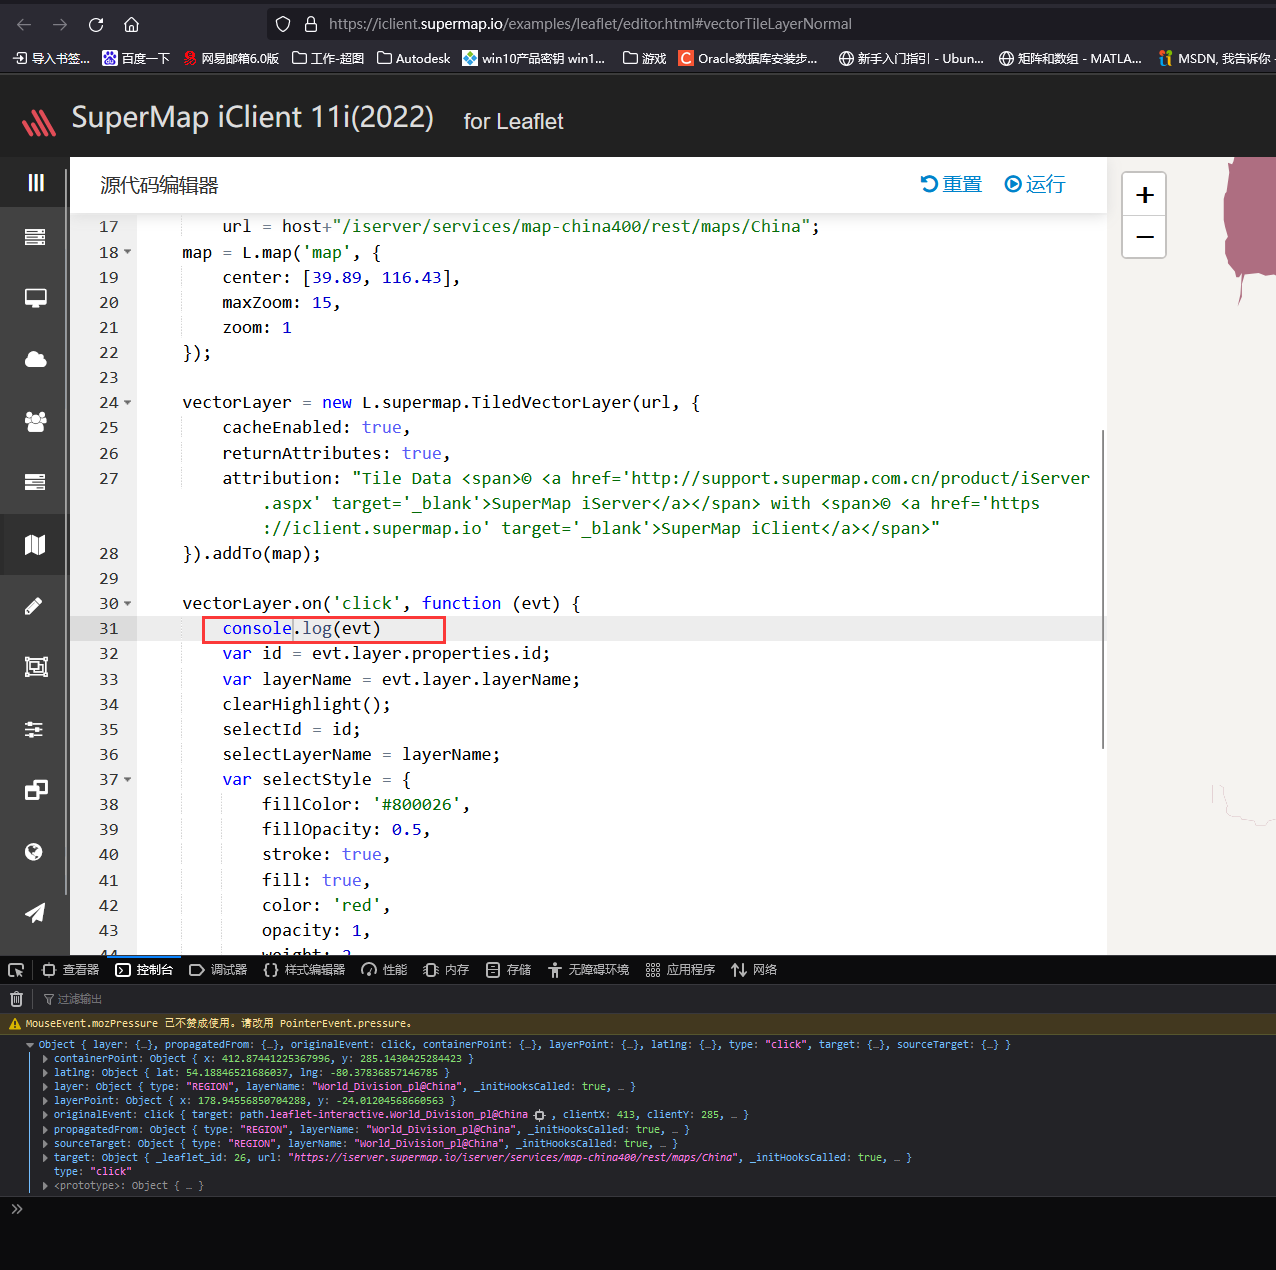Expand the <prototype> entry
Screen dimensions: 1276x1270
pos(45,1185)
